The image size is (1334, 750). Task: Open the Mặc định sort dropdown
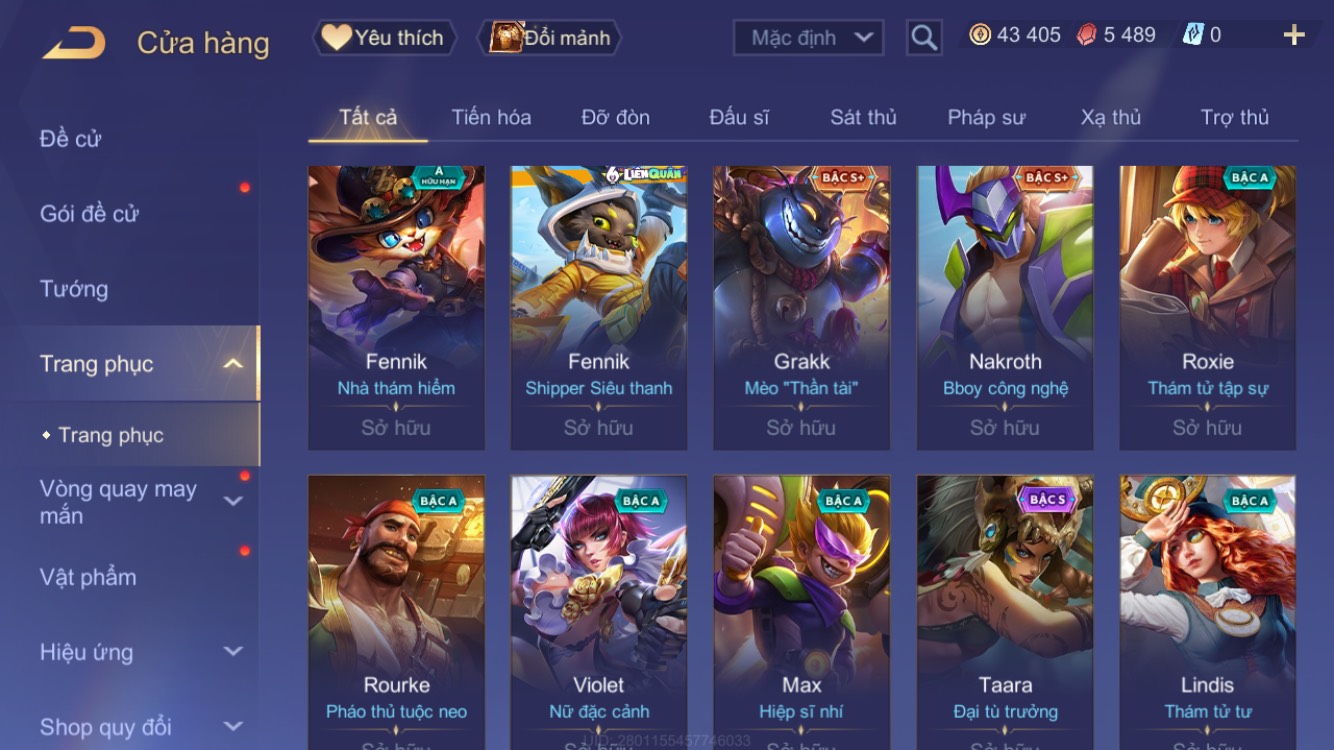808,38
